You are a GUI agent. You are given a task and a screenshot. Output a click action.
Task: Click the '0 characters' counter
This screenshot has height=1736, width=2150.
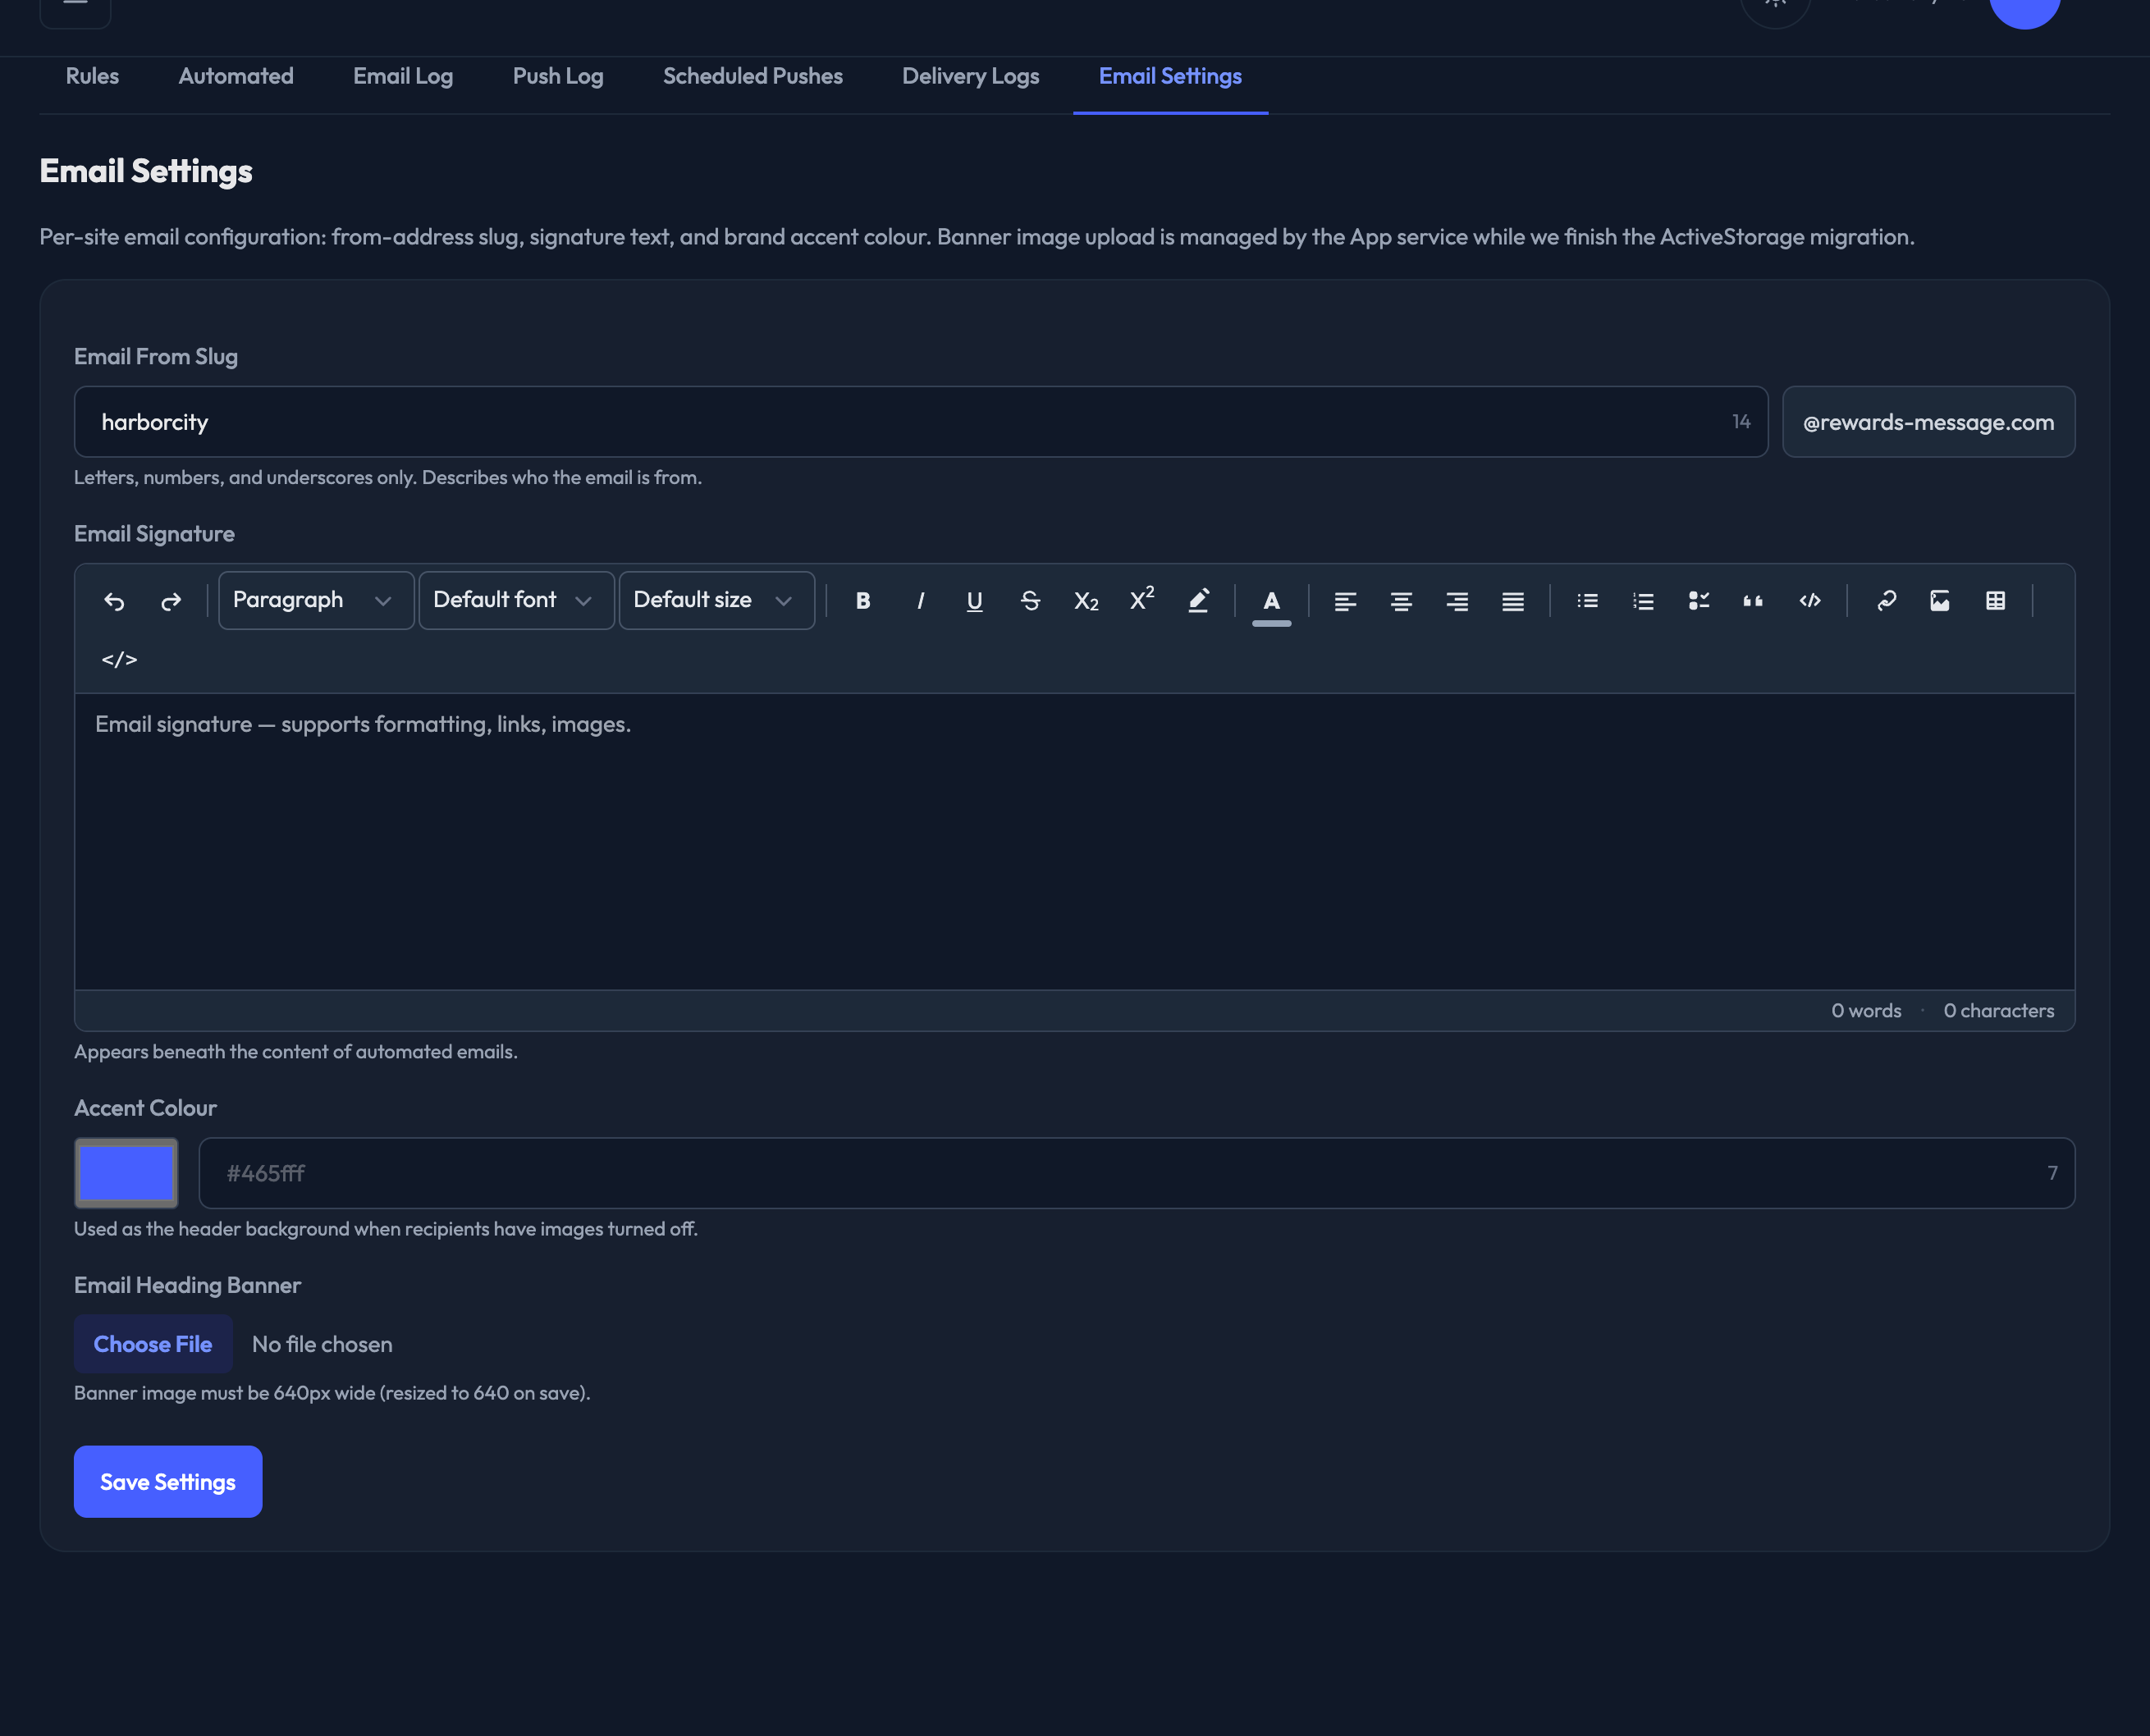(x=1999, y=1011)
